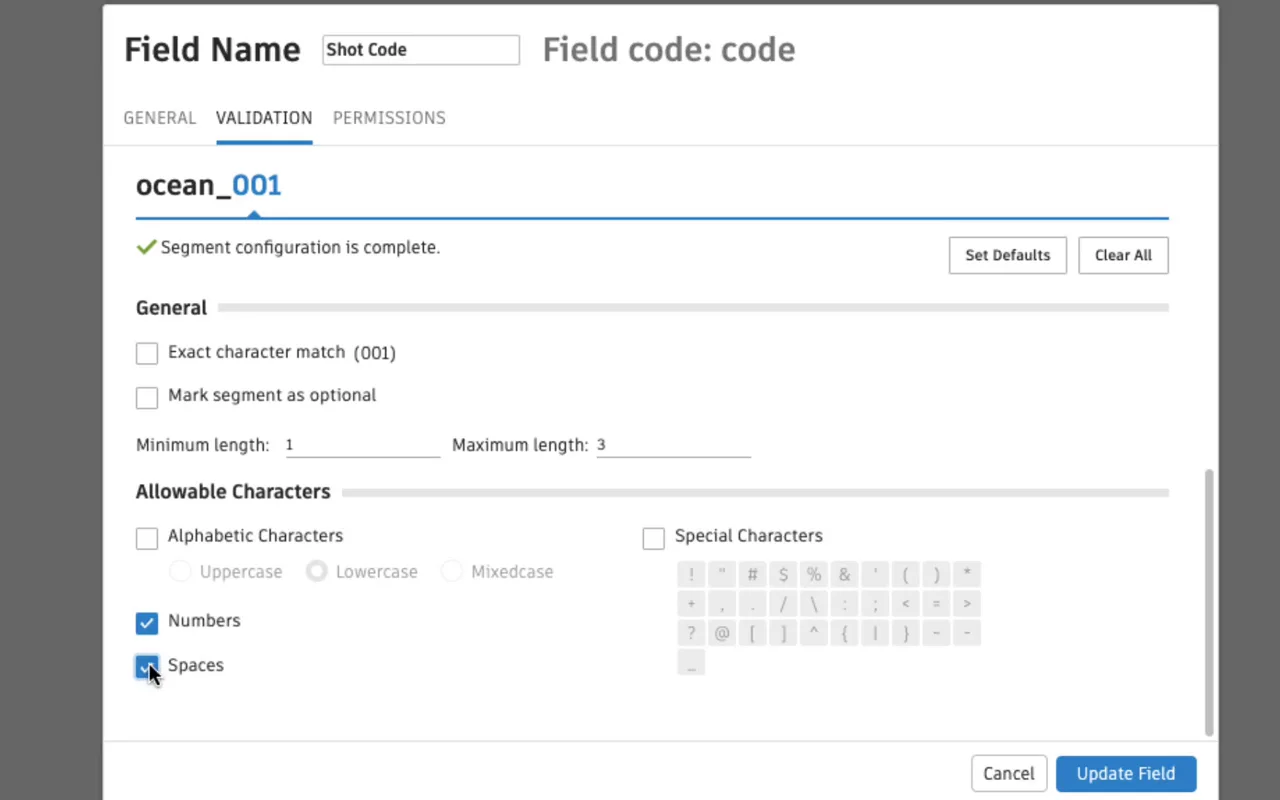Uncheck the Numbers checkbox

pos(147,623)
